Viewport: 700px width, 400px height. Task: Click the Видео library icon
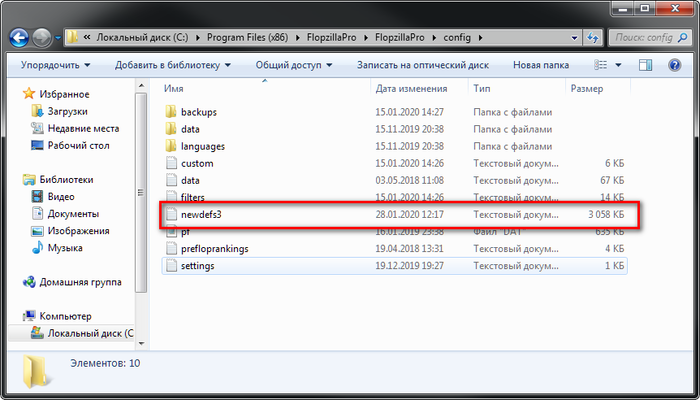pyautogui.click(x=37, y=197)
